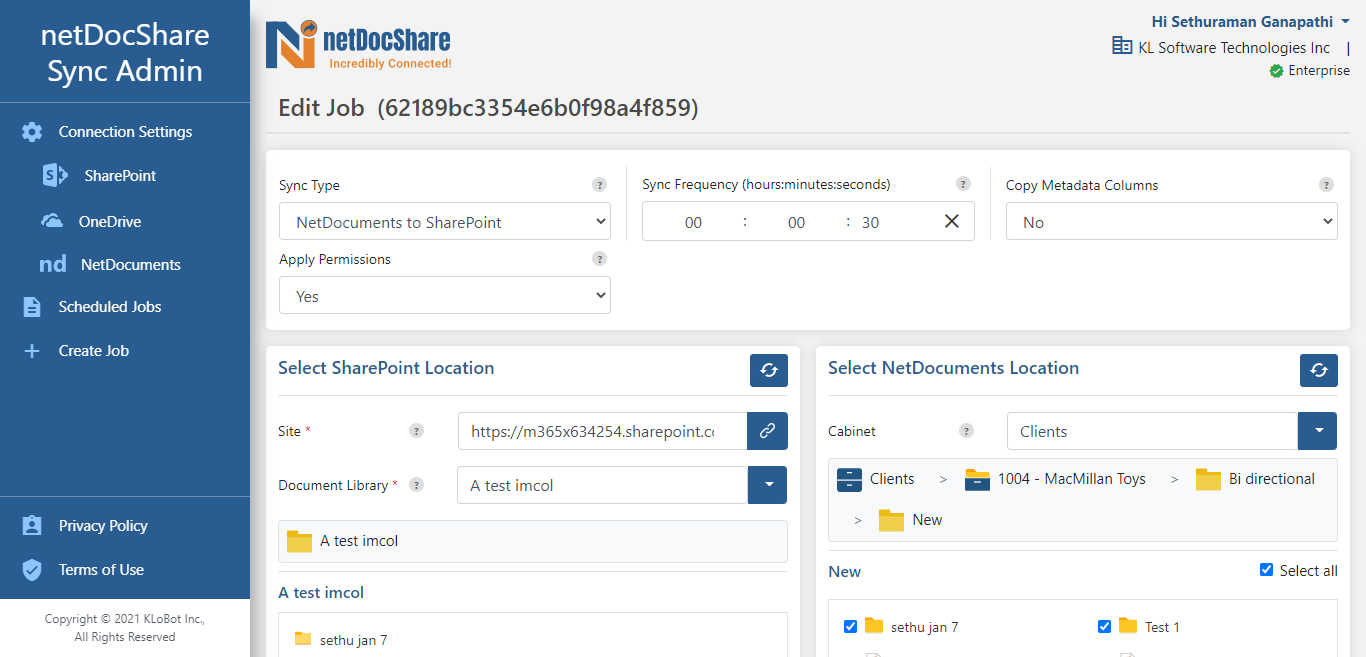Click Sync Frequency help question icon
1366x657 pixels.
(963, 184)
